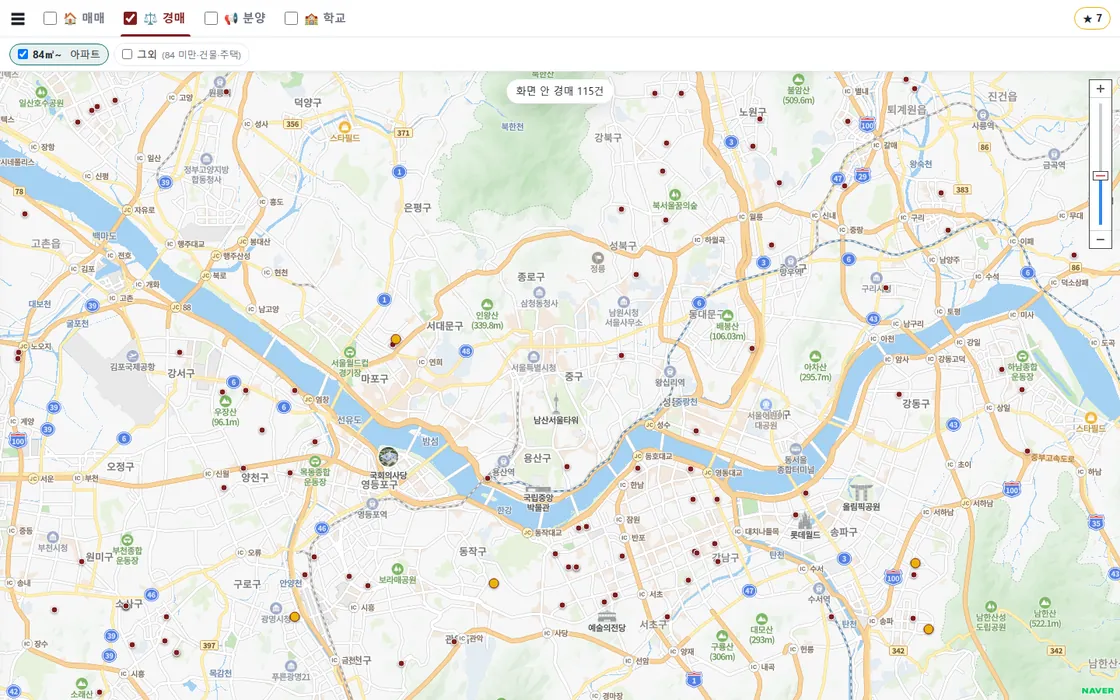
Task: Select the orange marker near 서대문구
Action: pyautogui.click(x=396, y=339)
